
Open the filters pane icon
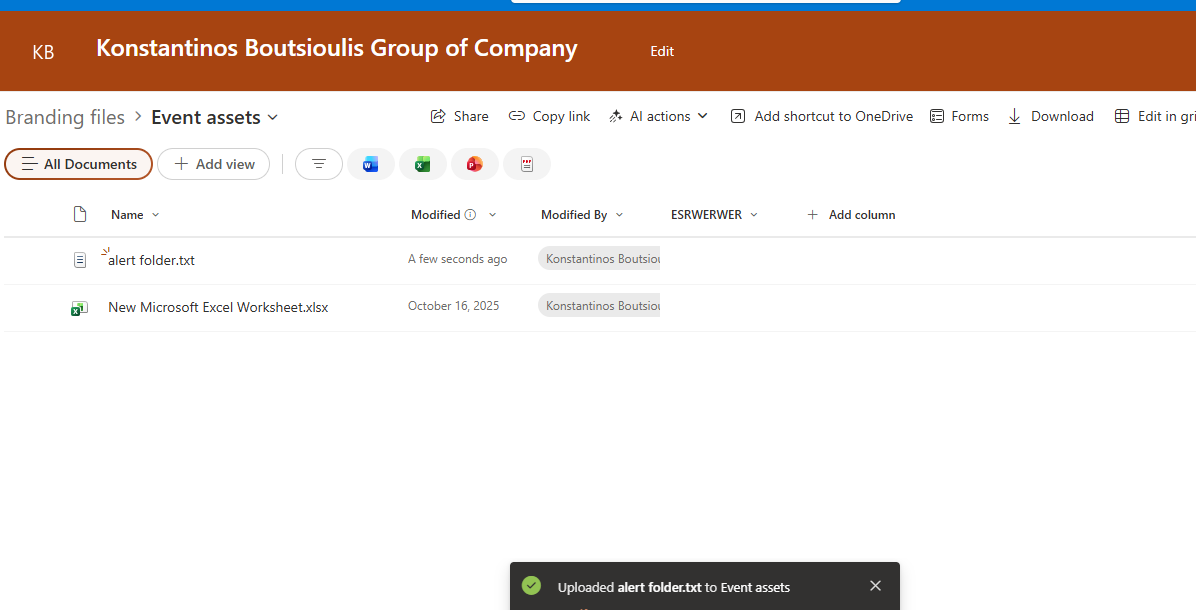pyautogui.click(x=319, y=164)
